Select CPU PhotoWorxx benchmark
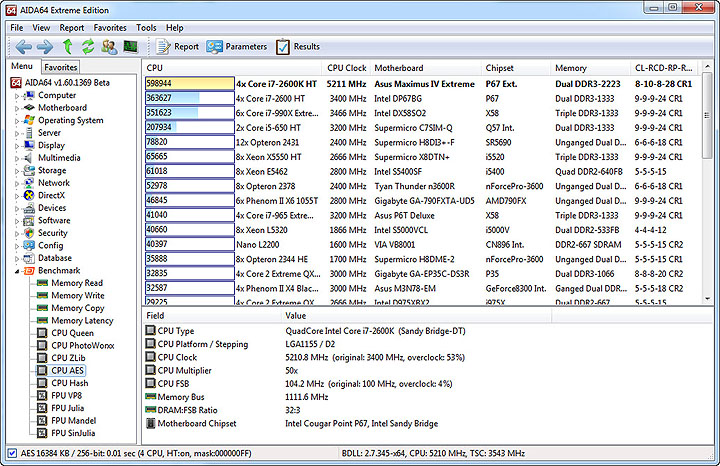Viewport: 720px width, 466px height. pyautogui.click(x=83, y=345)
